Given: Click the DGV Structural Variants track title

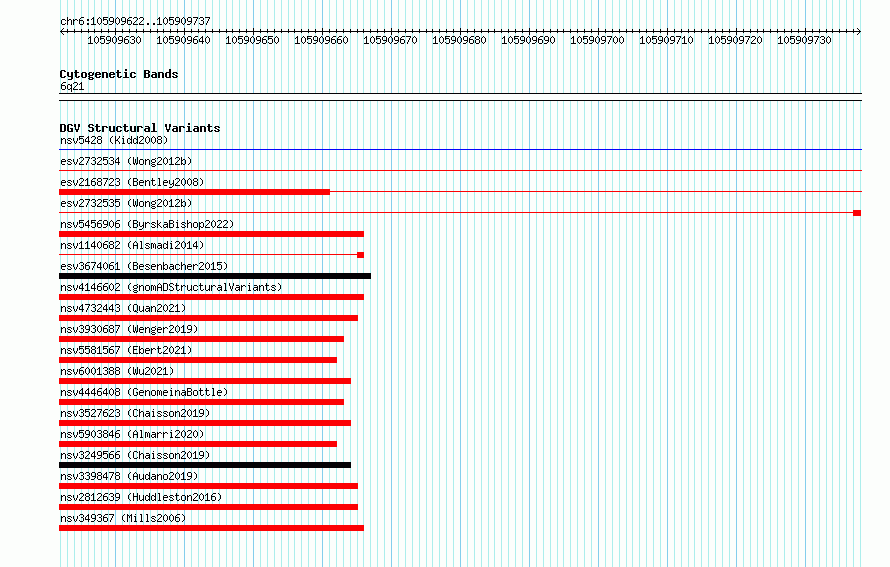Looking at the screenshot, I should [140, 128].
